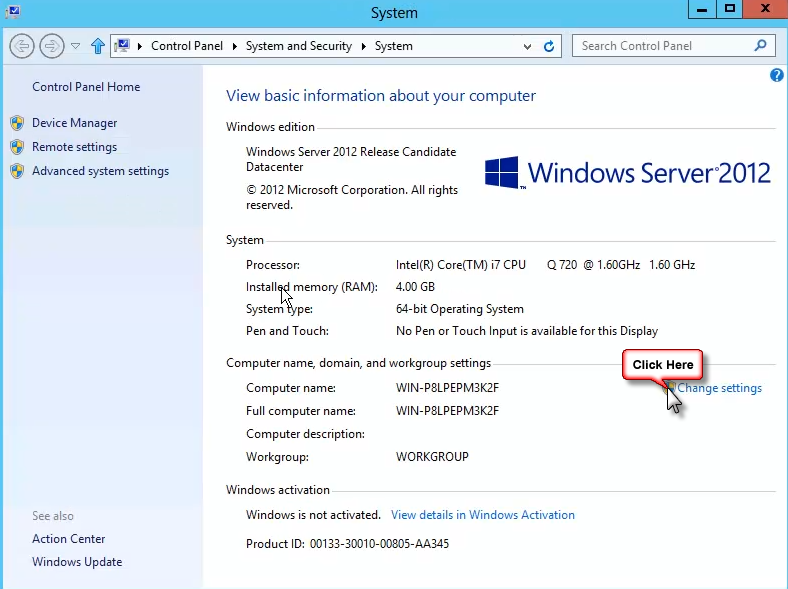Image resolution: width=788 pixels, height=589 pixels.
Task: Click the computer icon in address bar
Action: (122, 46)
